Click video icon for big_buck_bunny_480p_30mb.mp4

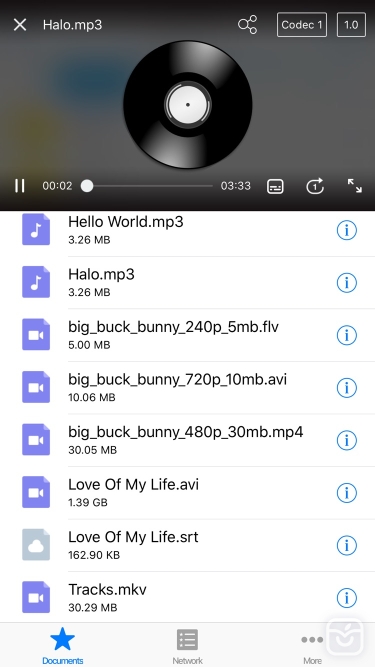pyautogui.click(x=36, y=440)
